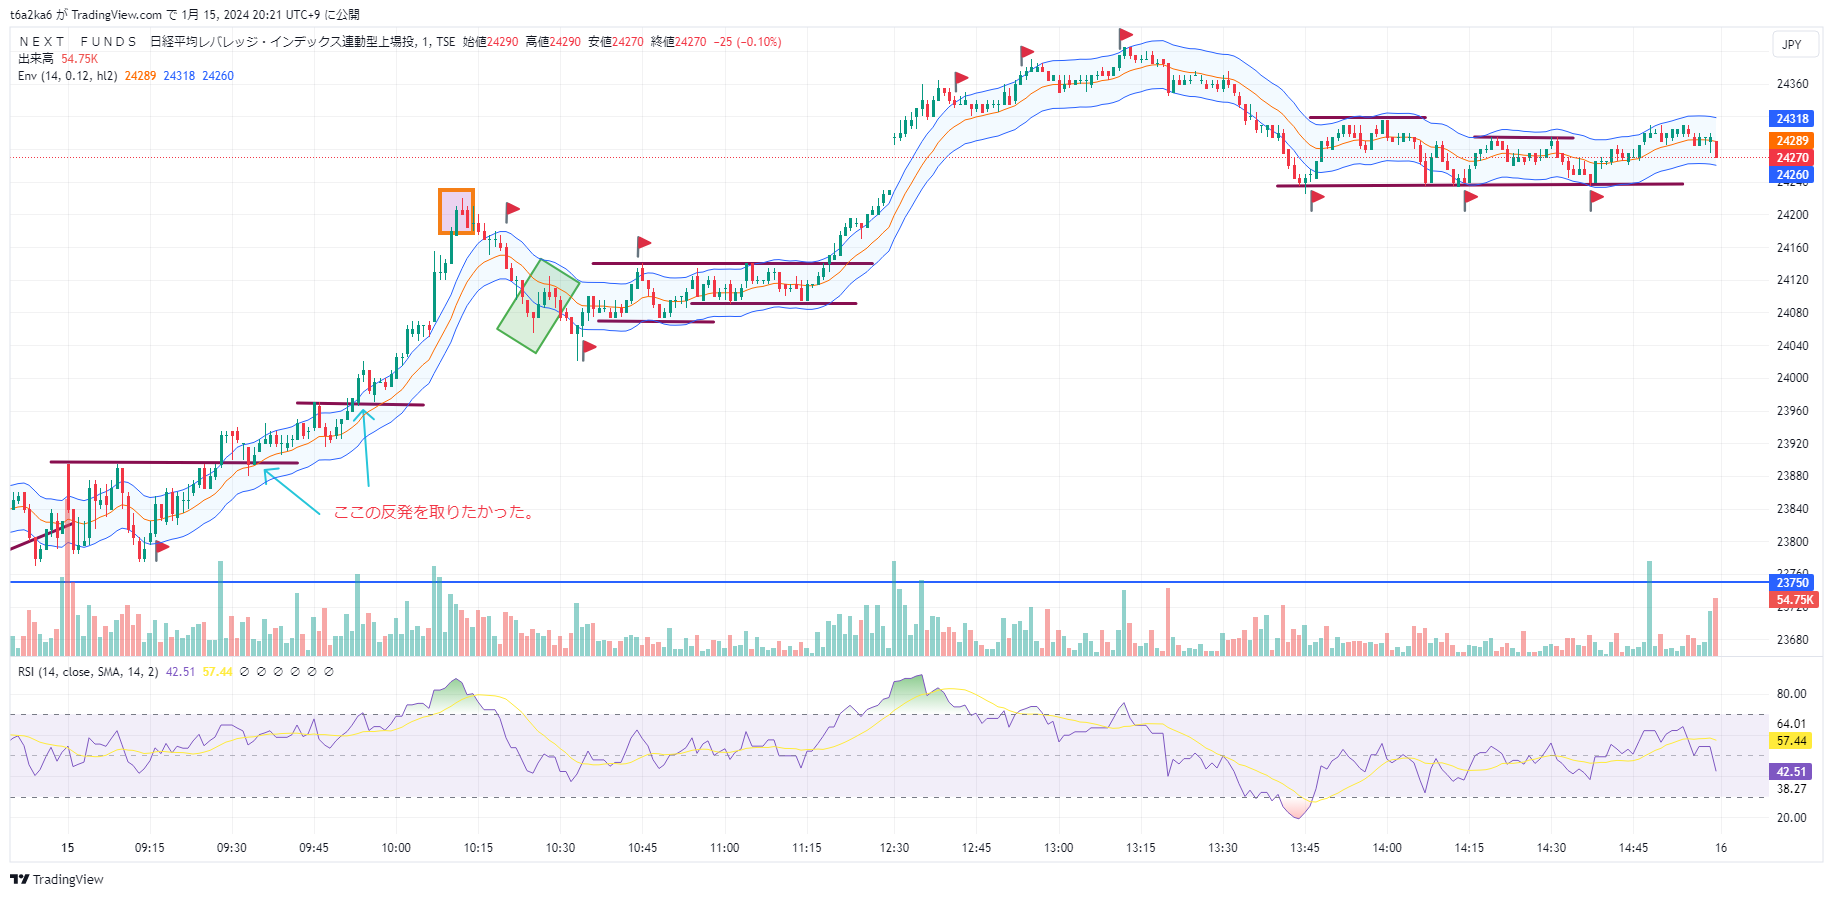
Task: Click the TradingView logo at bottom left
Action: pyautogui.click(x=57, y=879)
